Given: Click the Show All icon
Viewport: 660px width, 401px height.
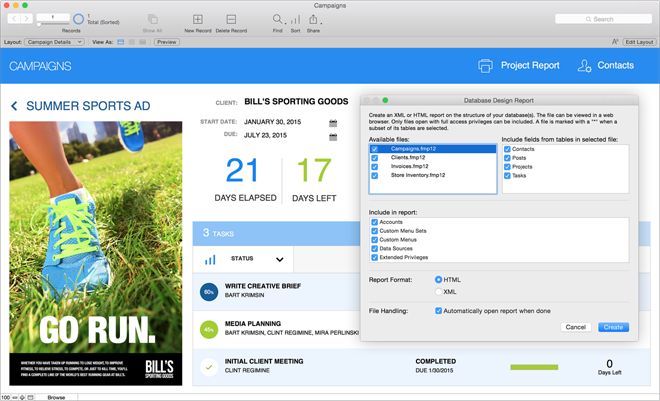Looking at the screenshot, I should 152,19.
